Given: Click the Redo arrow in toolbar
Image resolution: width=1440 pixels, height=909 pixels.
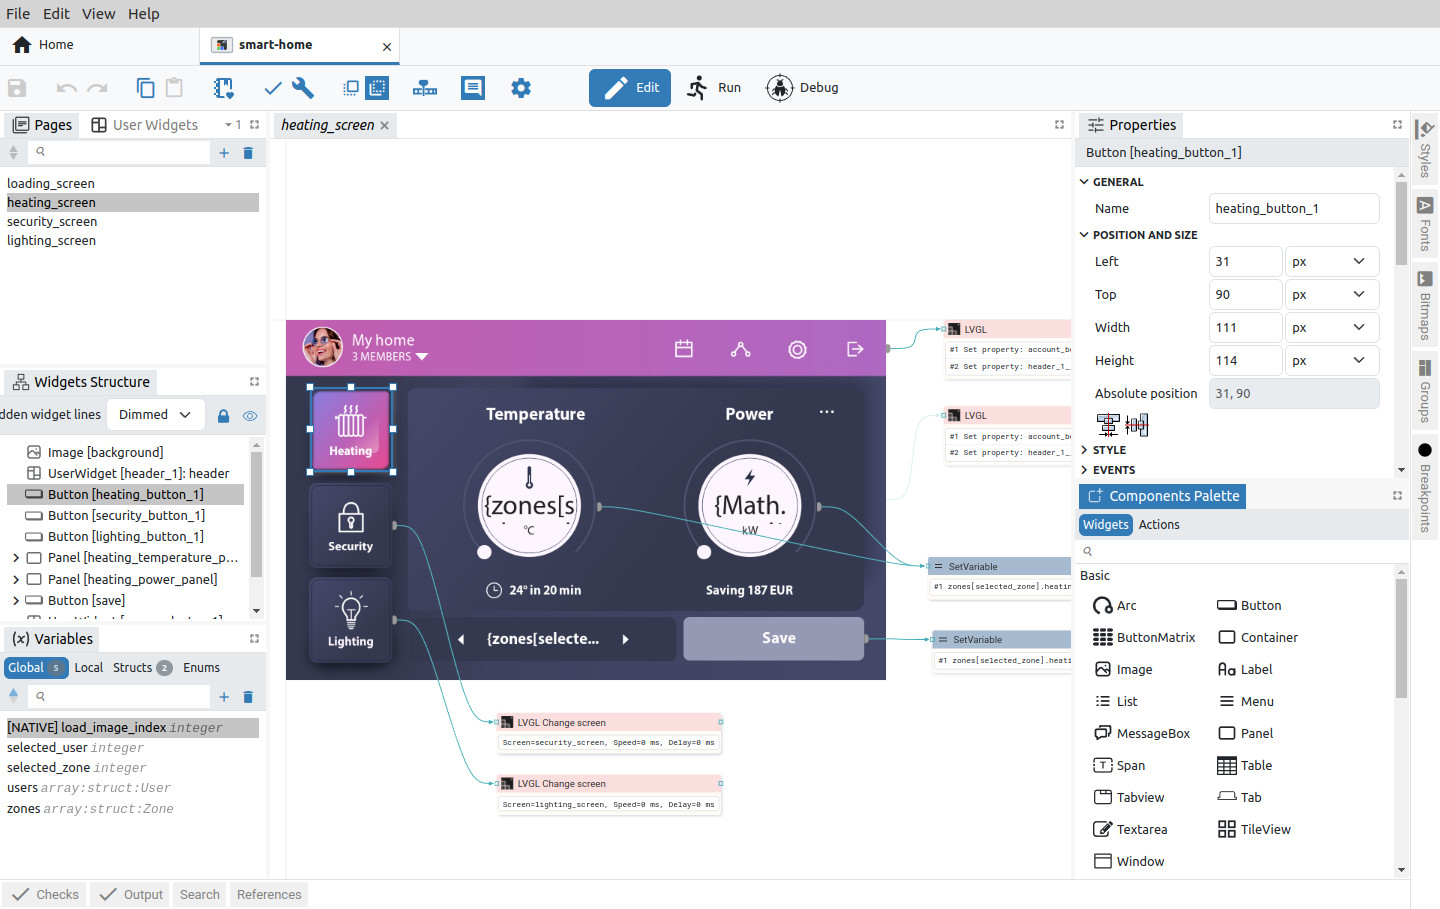Looking at the screenshot, I should (97, 88).
